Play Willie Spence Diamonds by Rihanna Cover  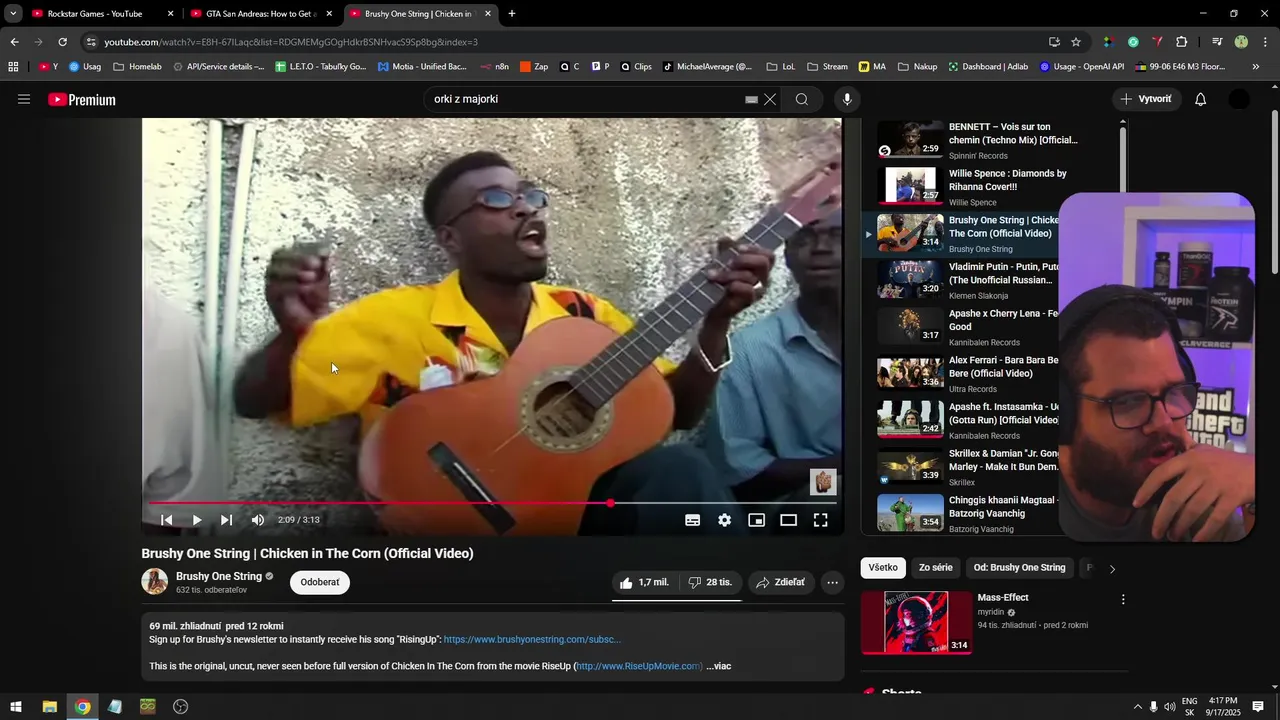click(967, 186)
